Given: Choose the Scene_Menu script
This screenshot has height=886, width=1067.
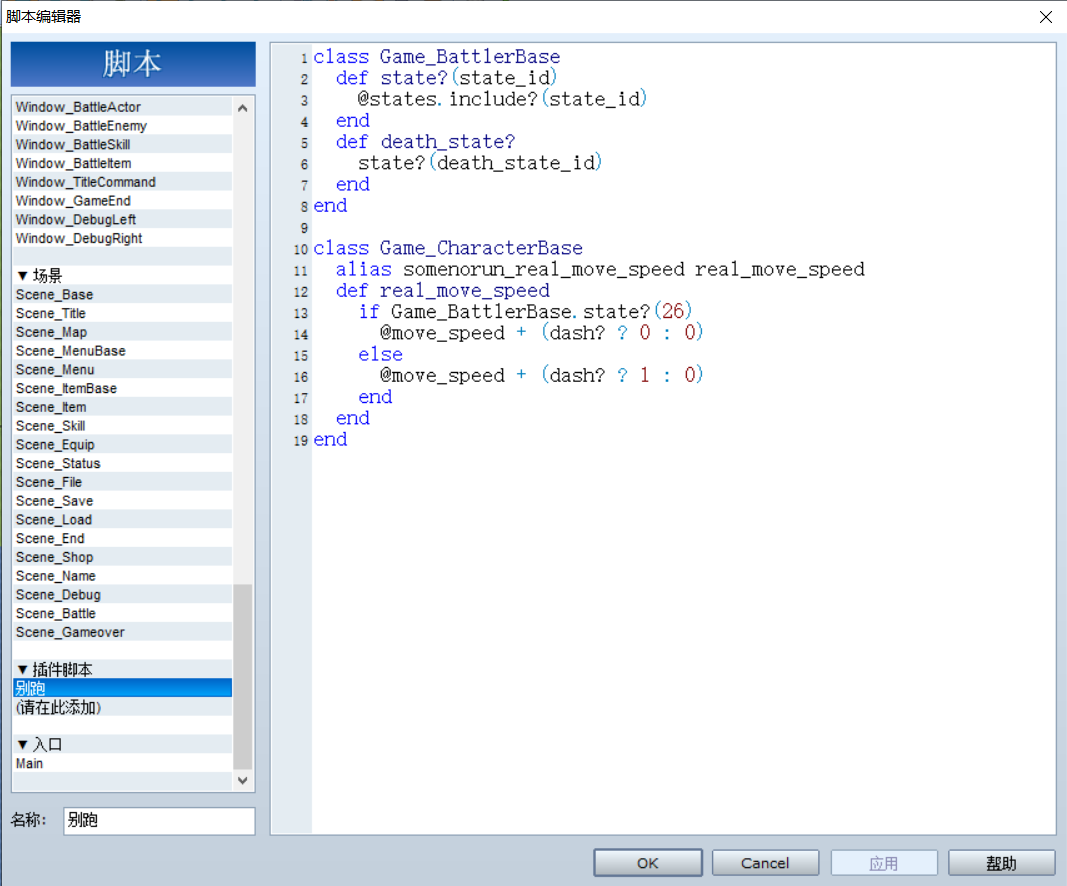Looking at the screenshot, I should [x=122, y=370].
